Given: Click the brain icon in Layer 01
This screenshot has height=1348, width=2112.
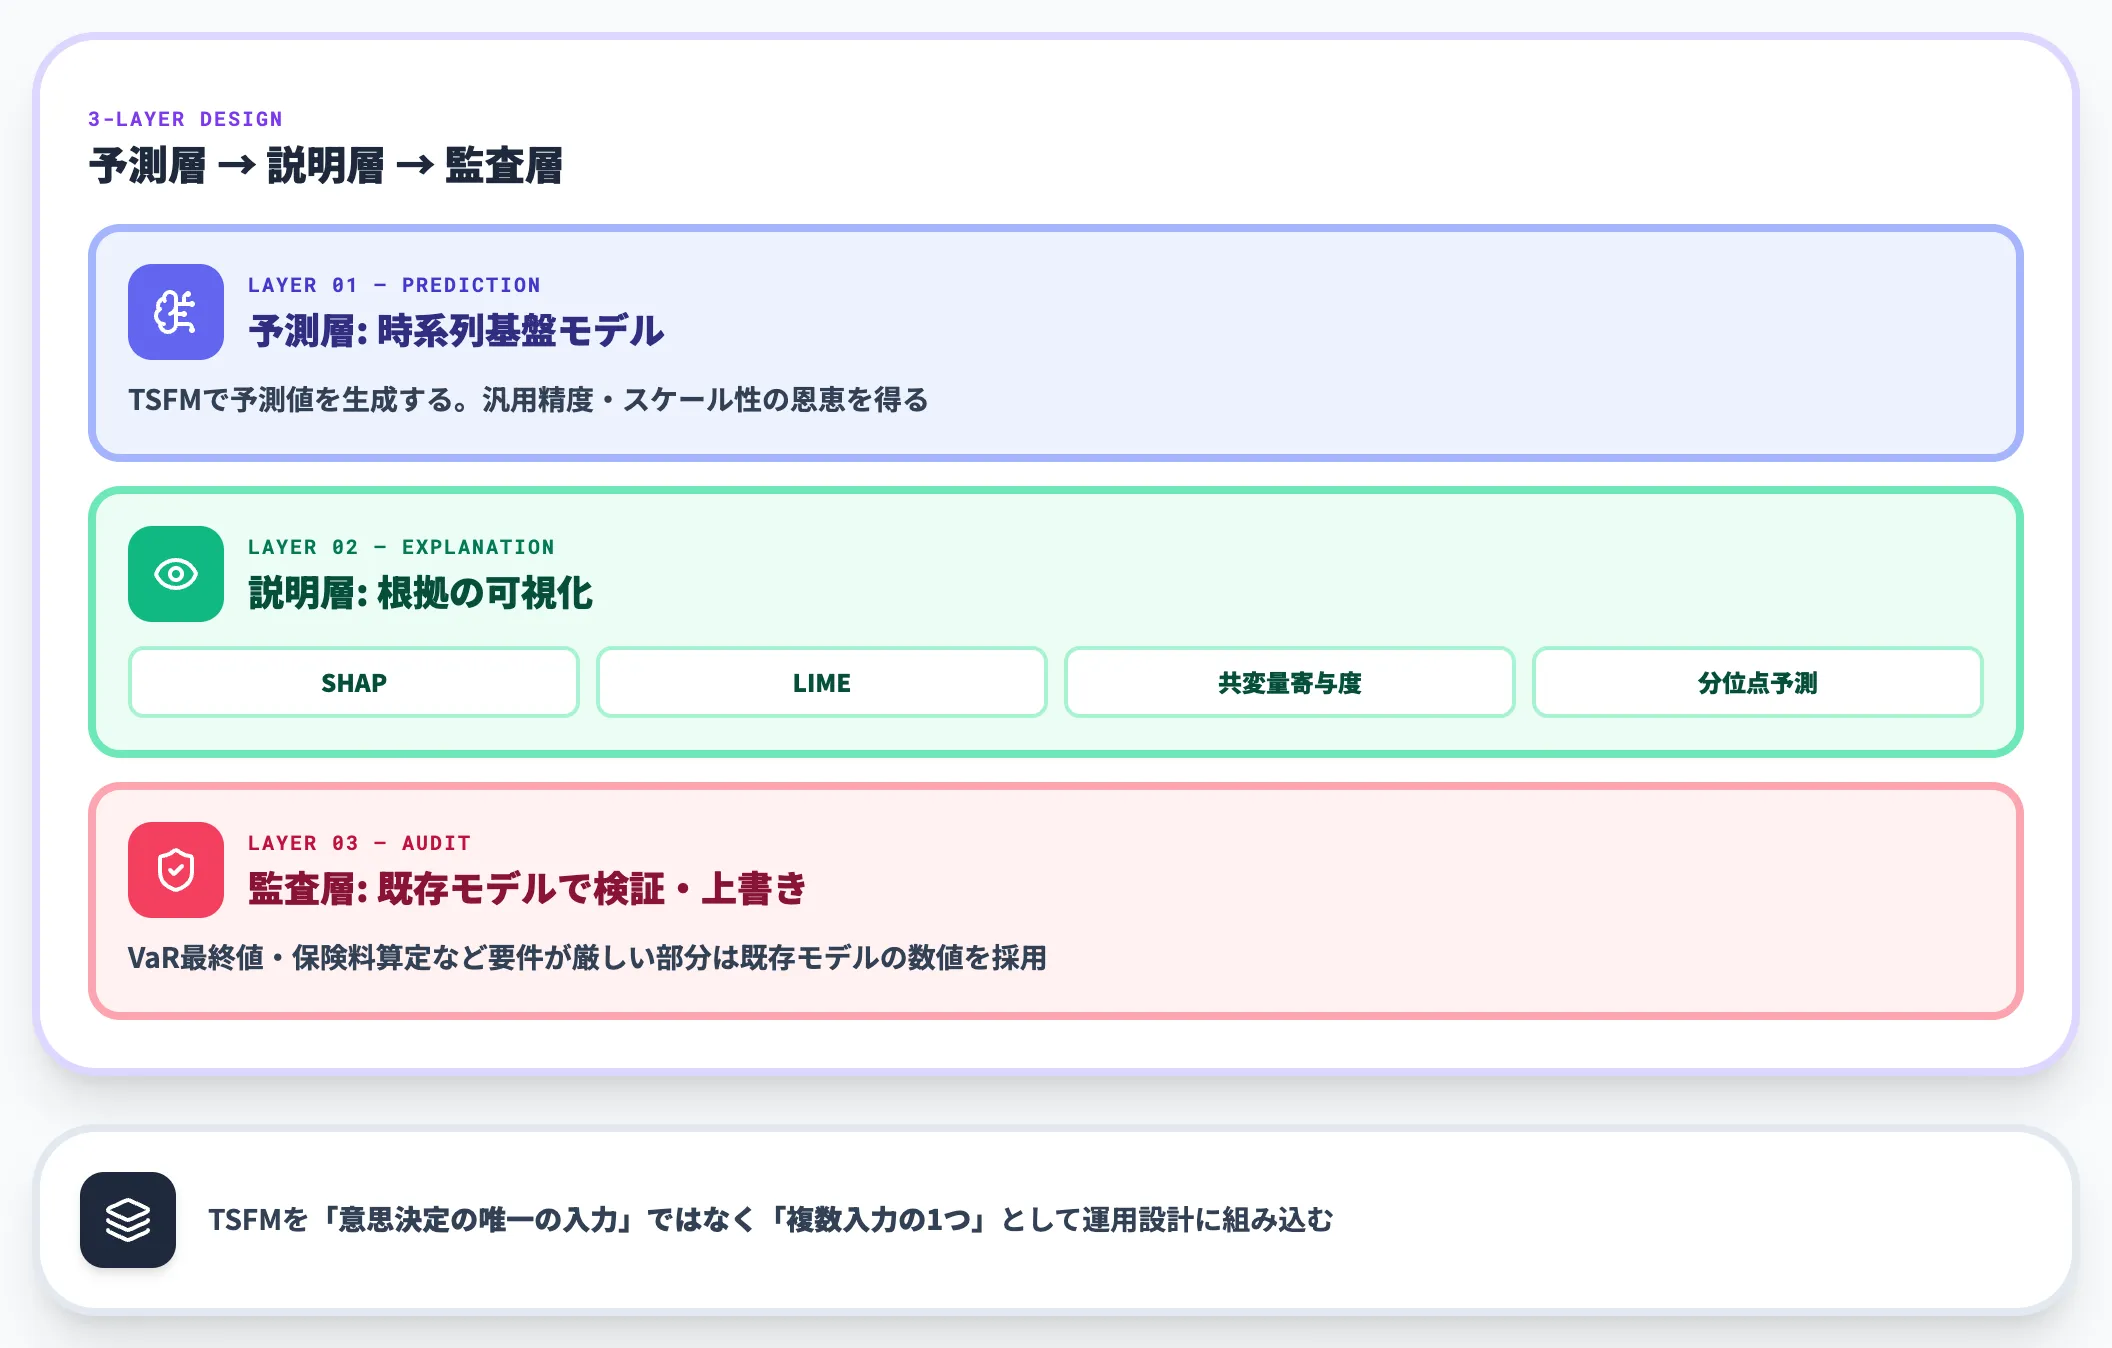Looking at the screenshot, I should coord(176,312).
